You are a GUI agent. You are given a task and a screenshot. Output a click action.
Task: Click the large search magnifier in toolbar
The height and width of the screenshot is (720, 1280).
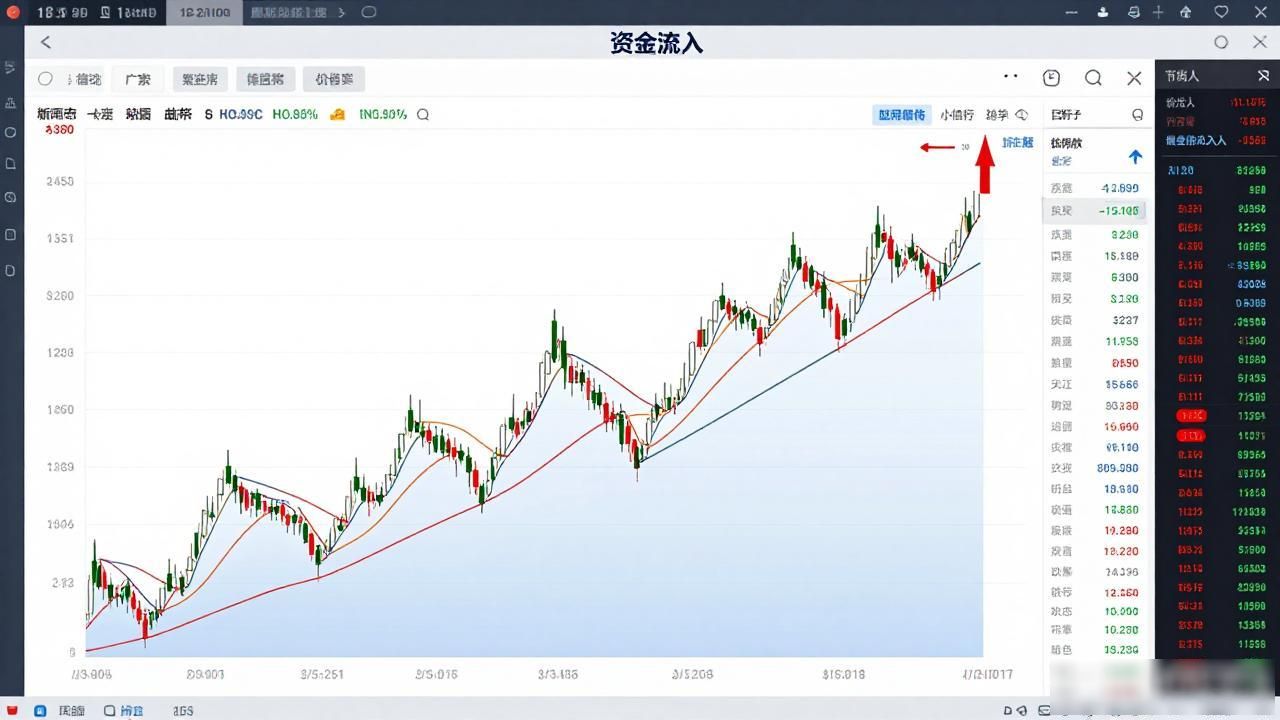[x=1093, y=78]
